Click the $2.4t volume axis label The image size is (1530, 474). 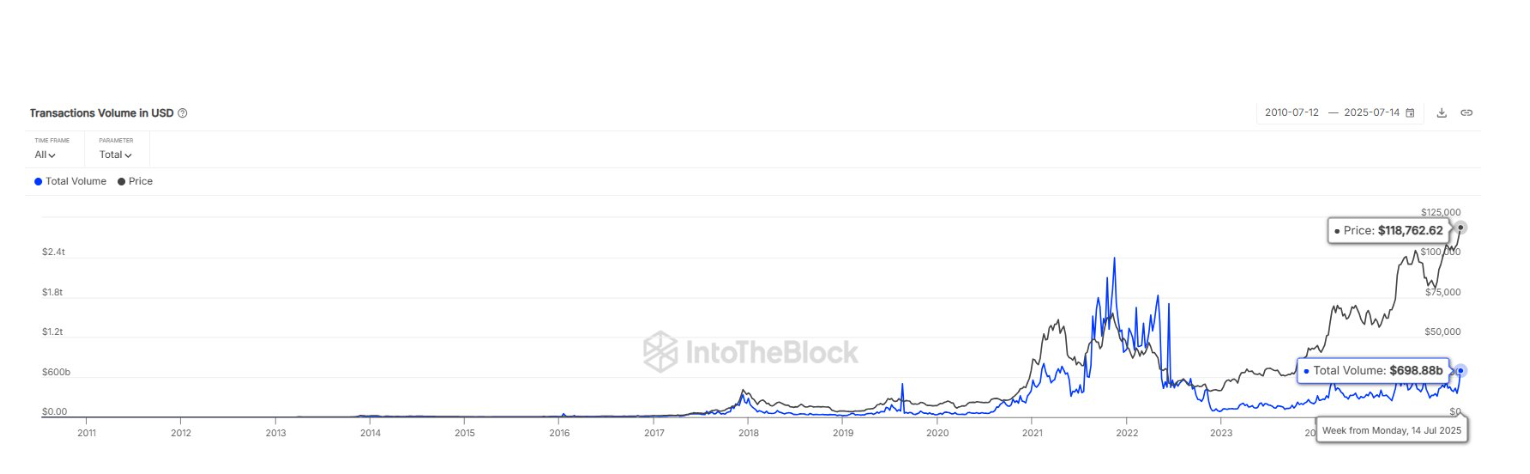[54, 252]
